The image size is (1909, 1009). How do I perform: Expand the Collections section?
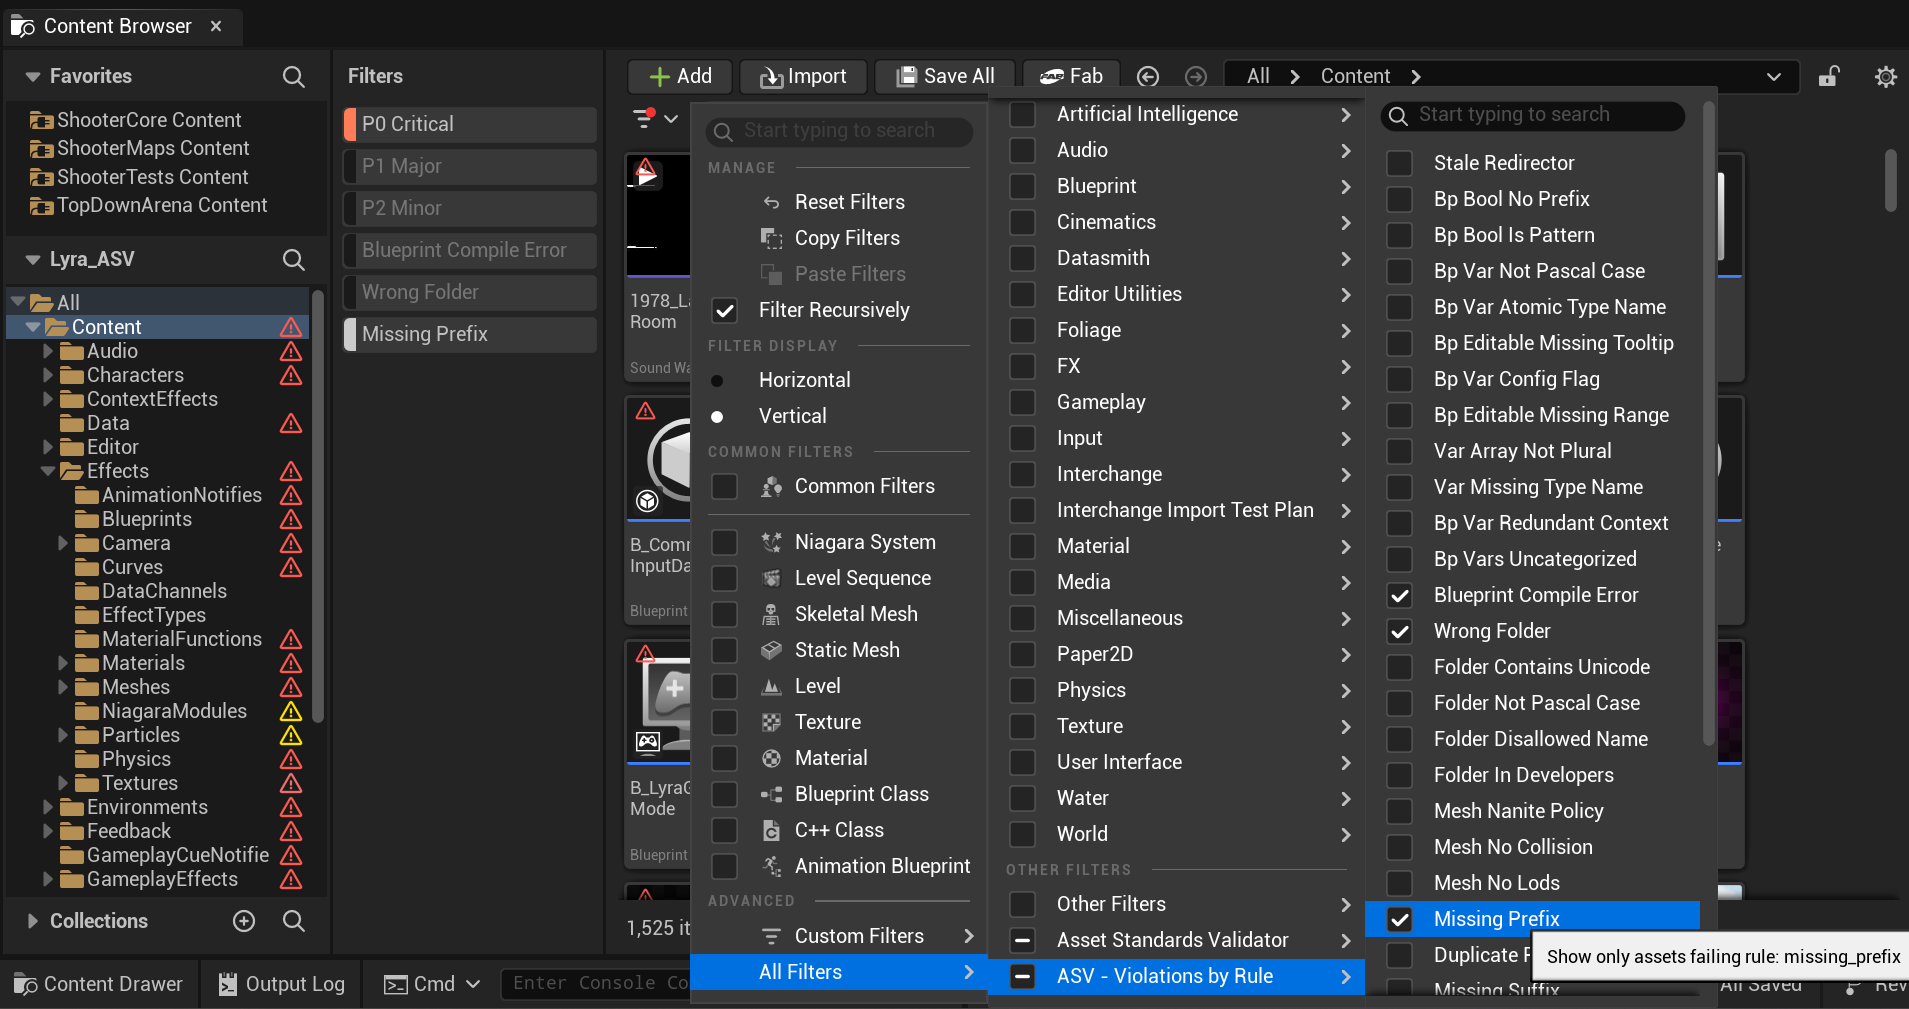click(x=33, y=921)
